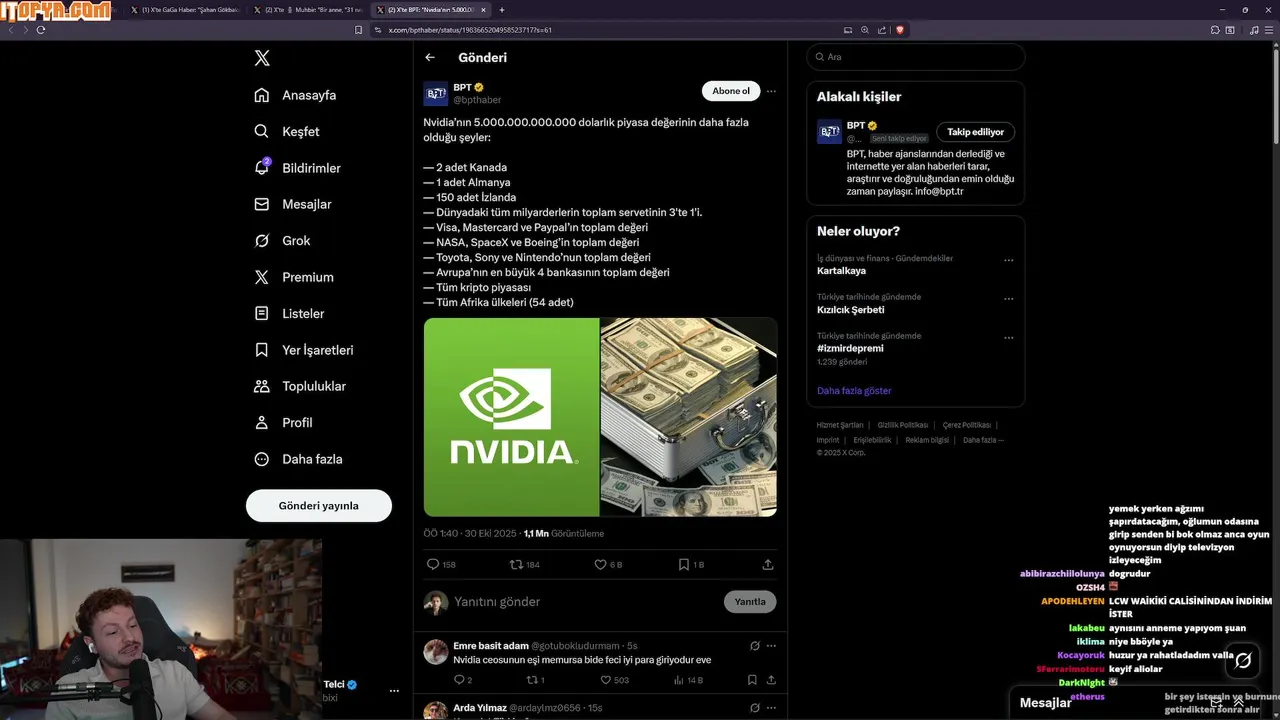Open the cash briefcase image
Image resolution: width=1280 pixels, height=720 pixels.
(x=689, y=417)
